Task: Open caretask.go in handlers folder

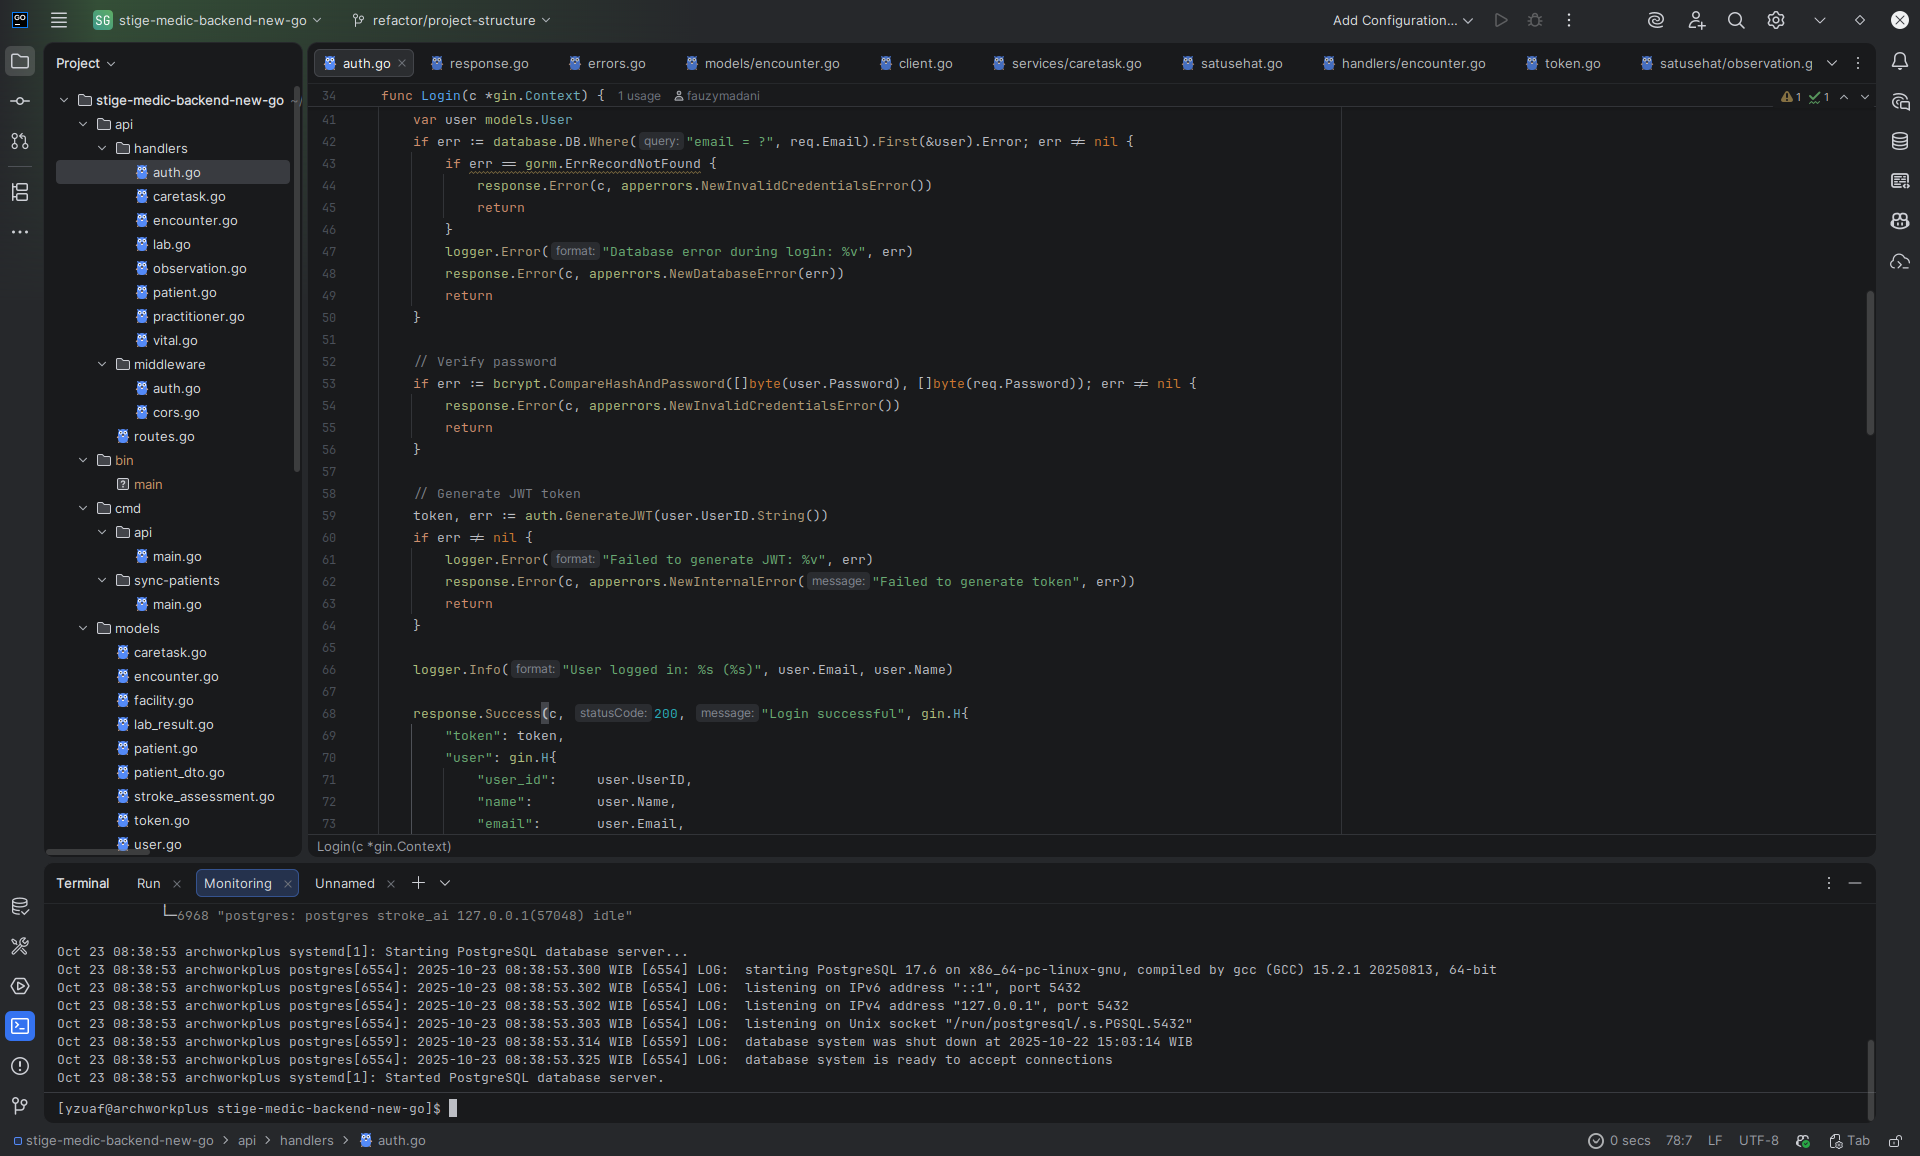Action: [189, 197]
